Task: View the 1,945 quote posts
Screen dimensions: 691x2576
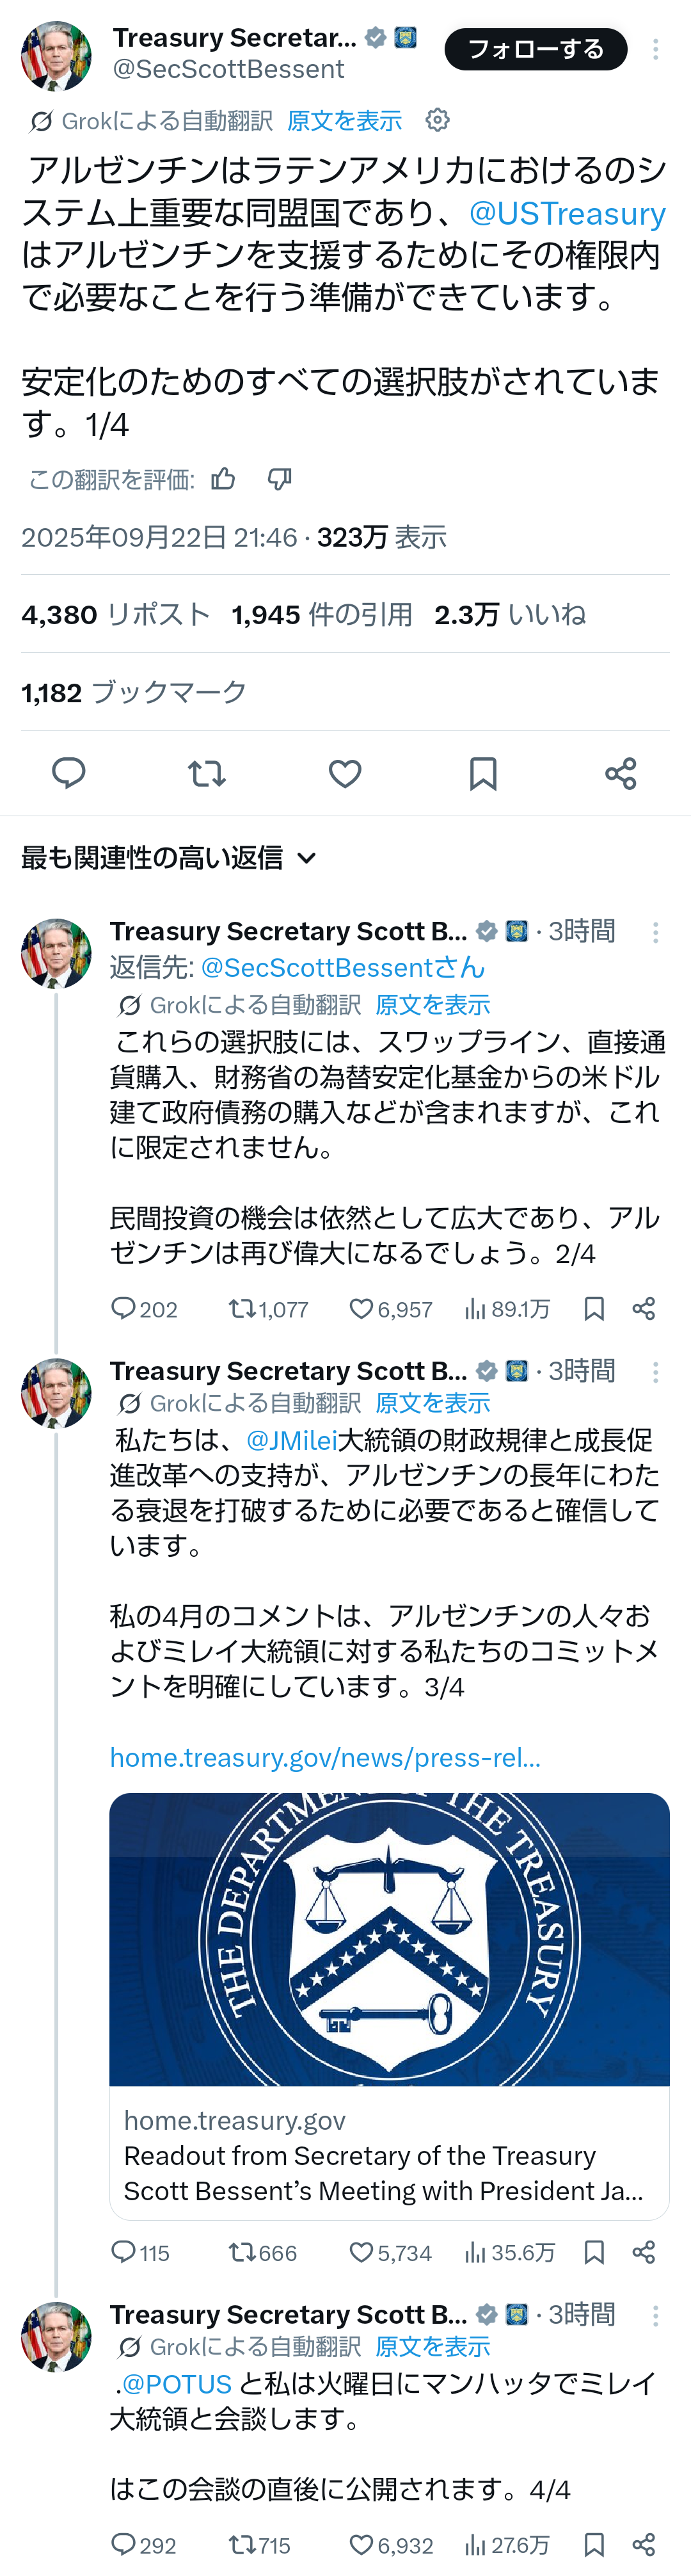Action: tap(322, 614)
